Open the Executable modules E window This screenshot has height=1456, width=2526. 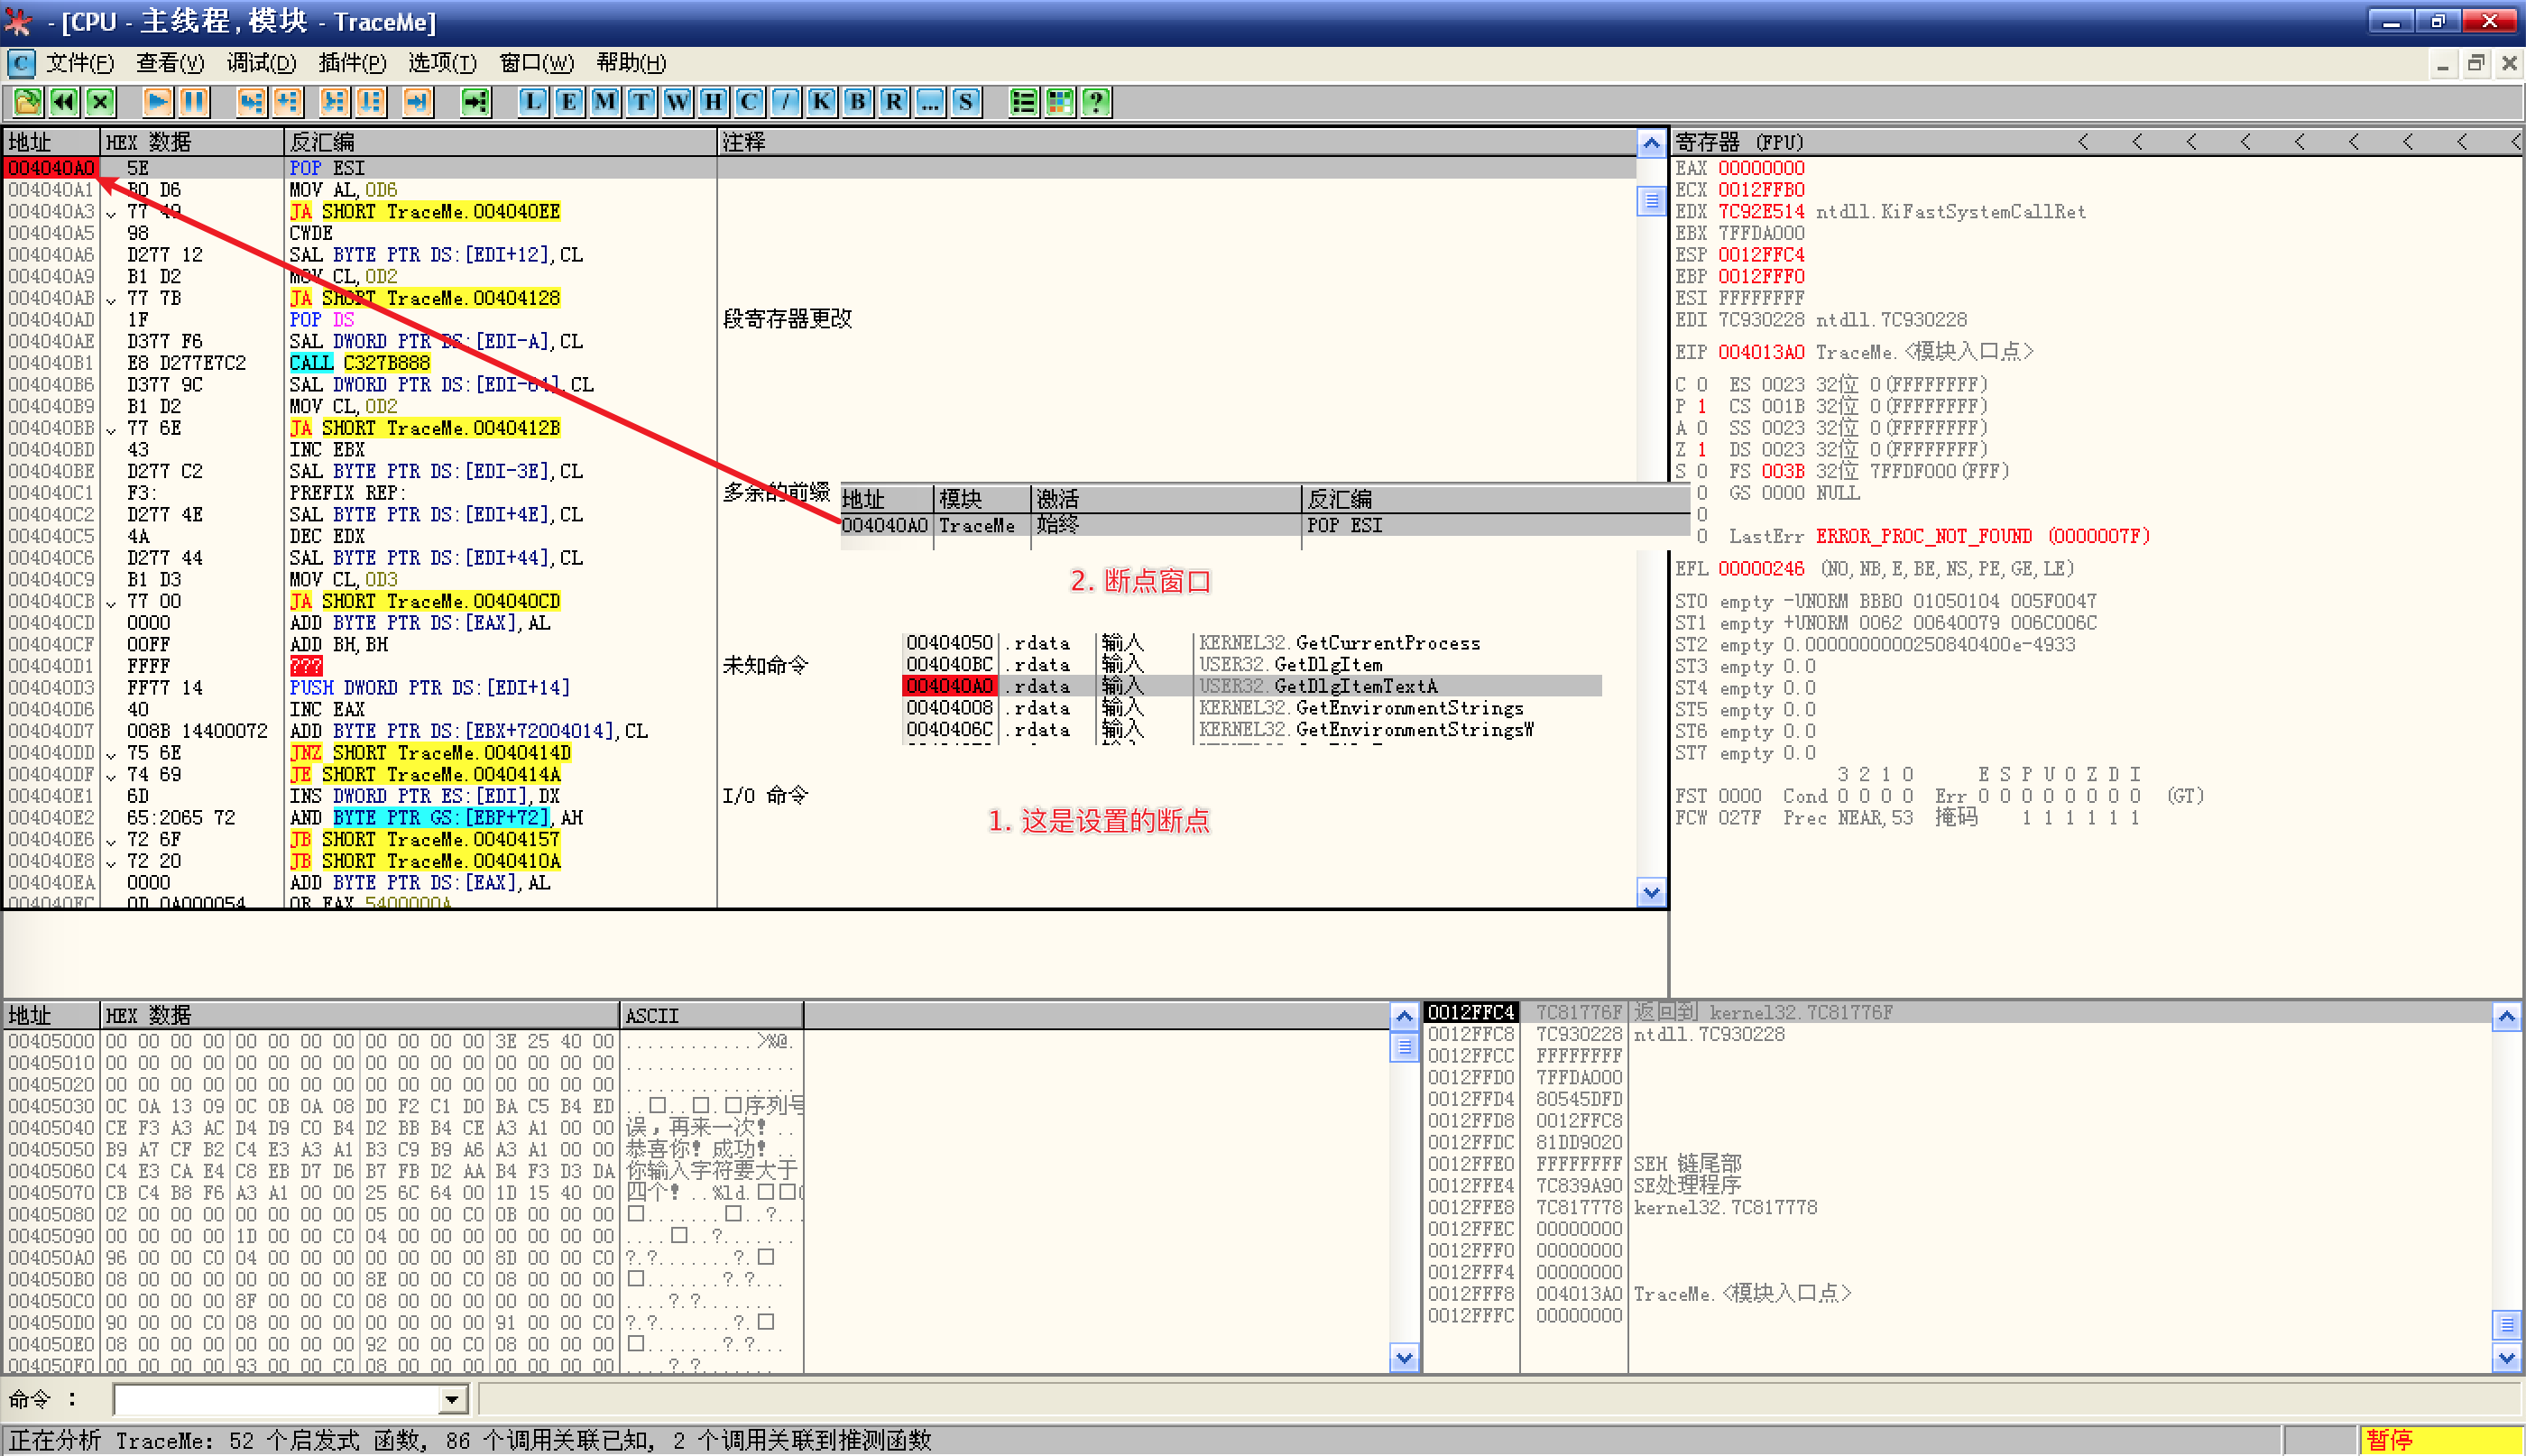pyautogui.click(x=569, y=101)
